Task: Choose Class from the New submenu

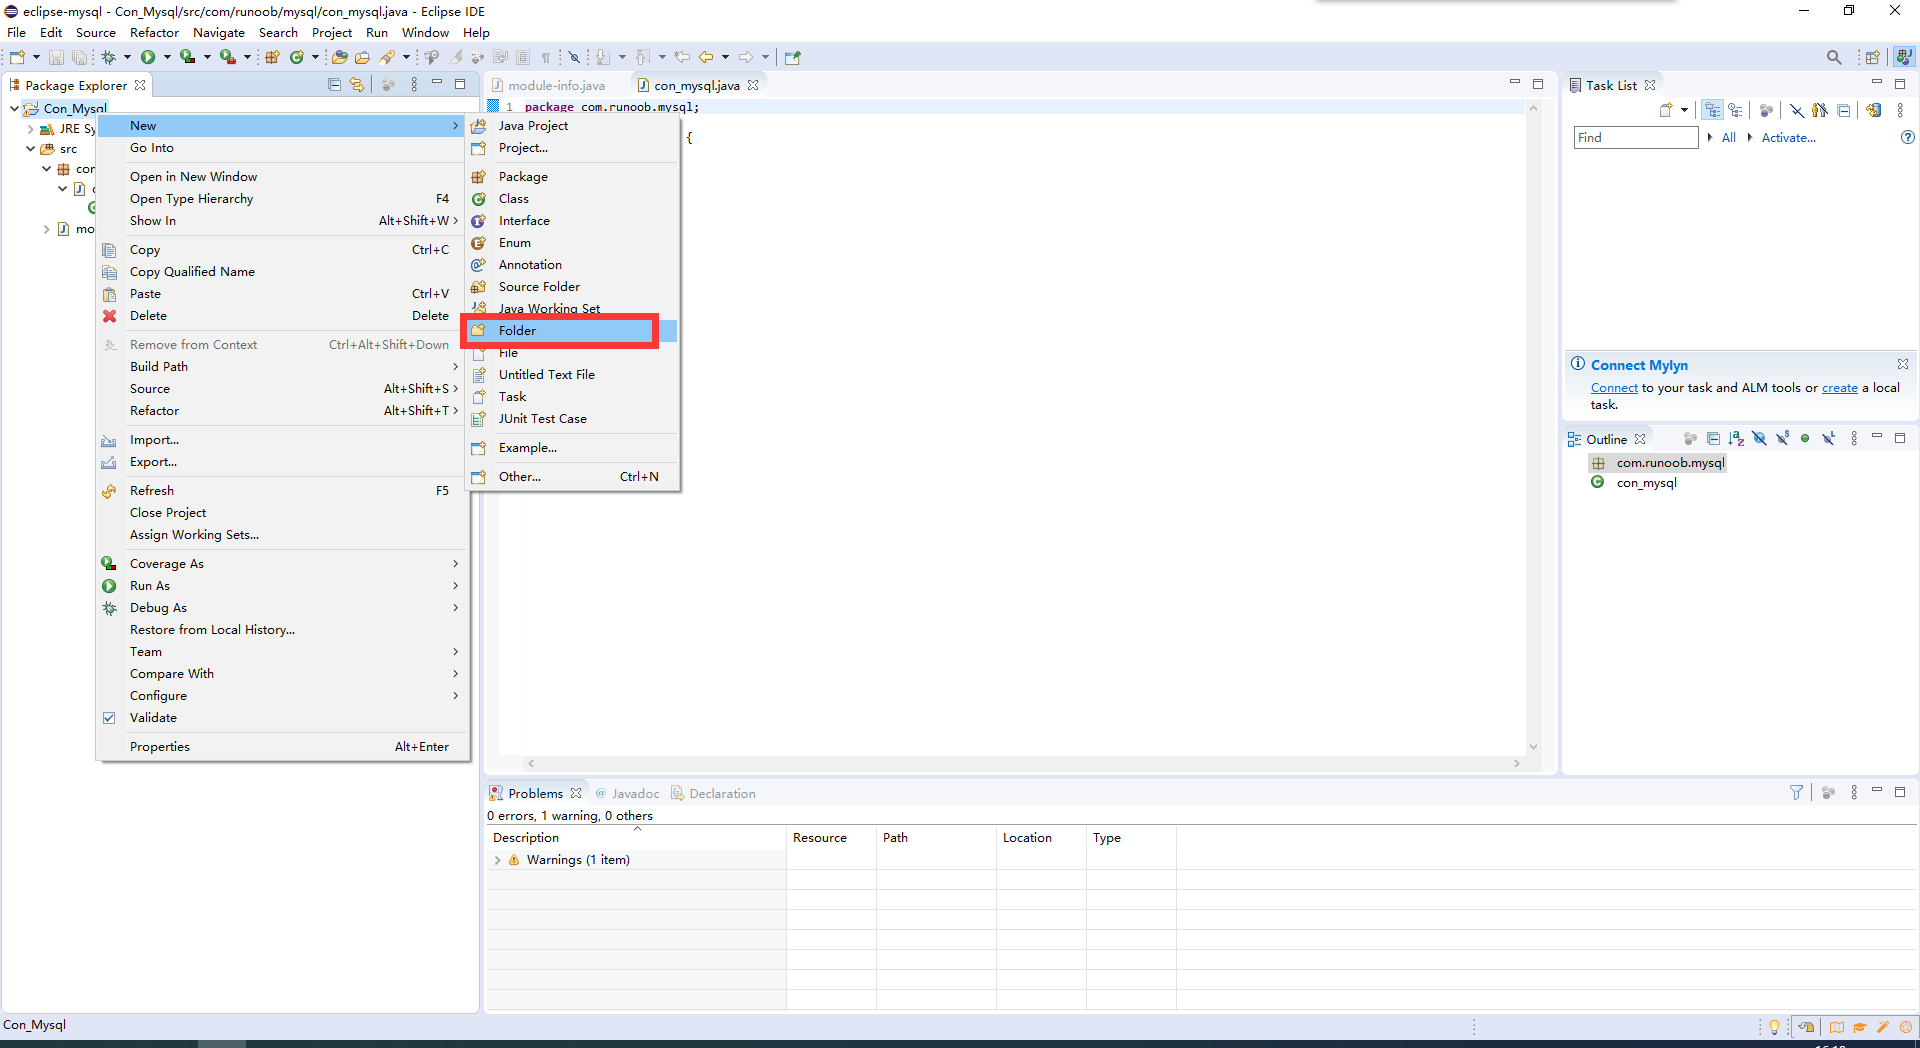Action: pyautogui.click(x=572, y=199)
